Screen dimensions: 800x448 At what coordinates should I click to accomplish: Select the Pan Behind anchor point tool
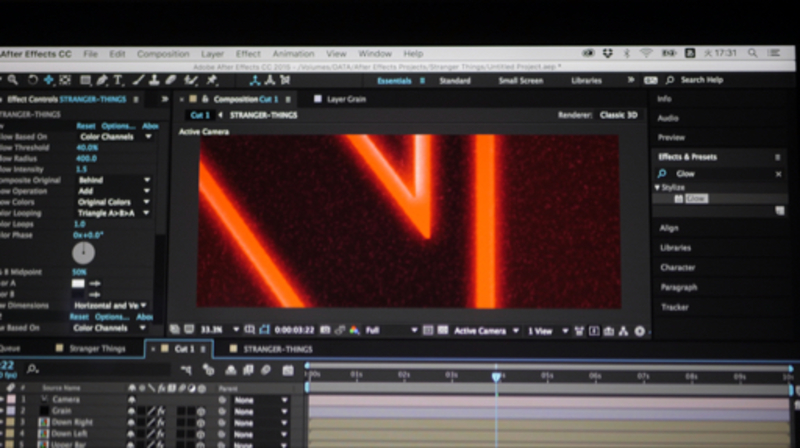coord(65,80)
